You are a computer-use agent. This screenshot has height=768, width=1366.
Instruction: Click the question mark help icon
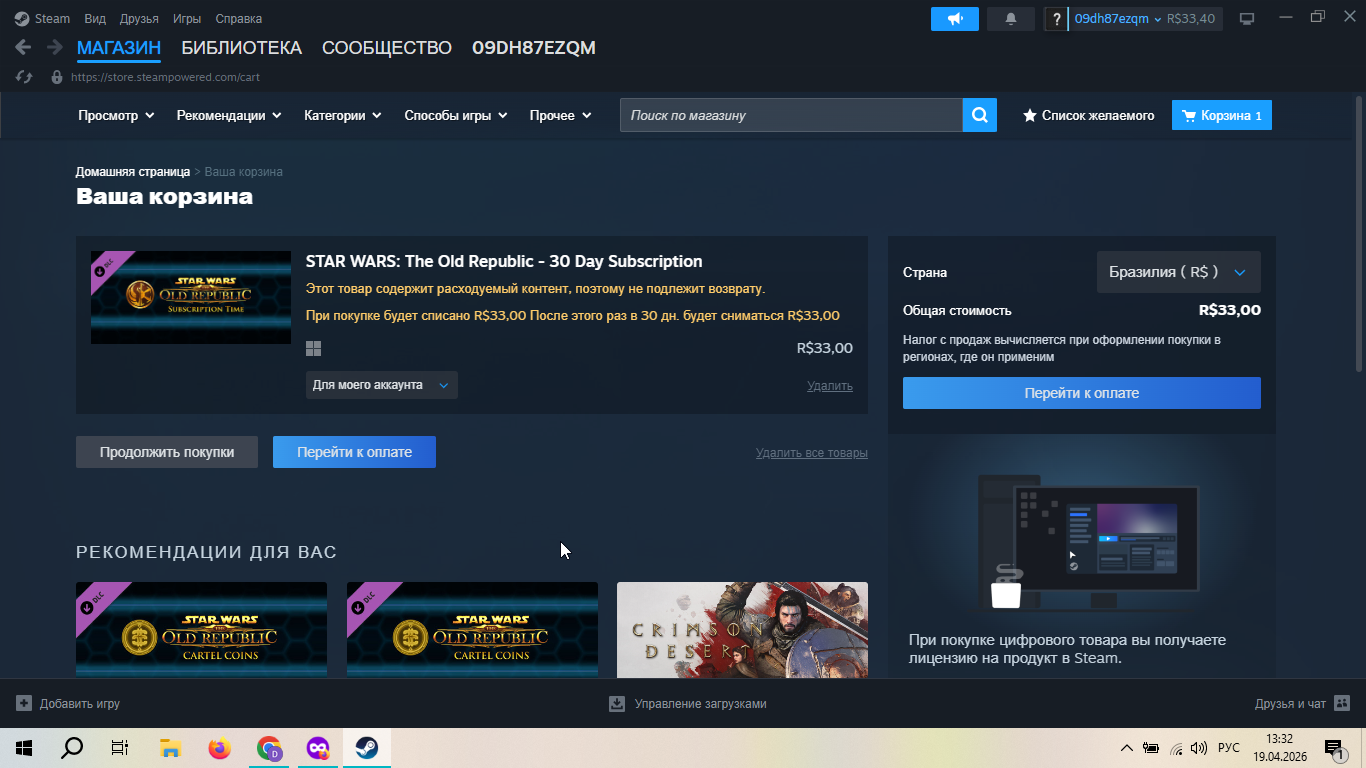1056,19
